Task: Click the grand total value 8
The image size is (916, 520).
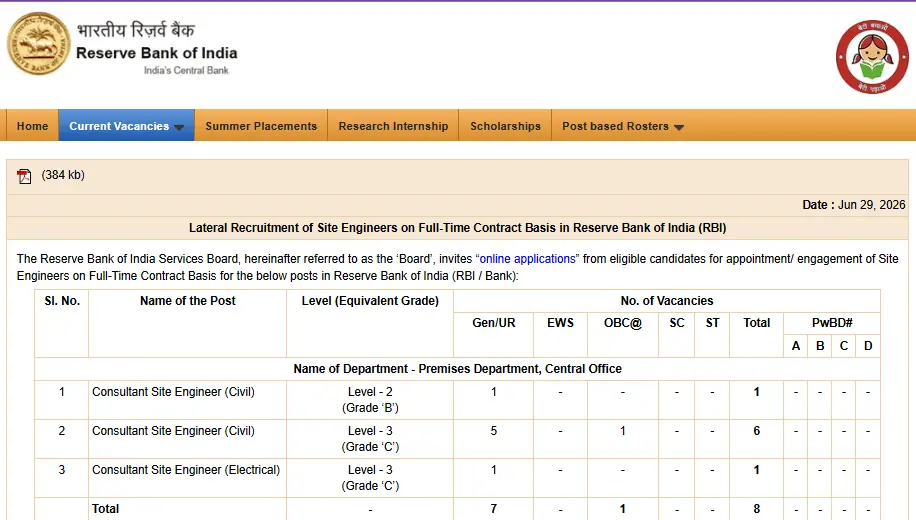Action: coord(757,509)
